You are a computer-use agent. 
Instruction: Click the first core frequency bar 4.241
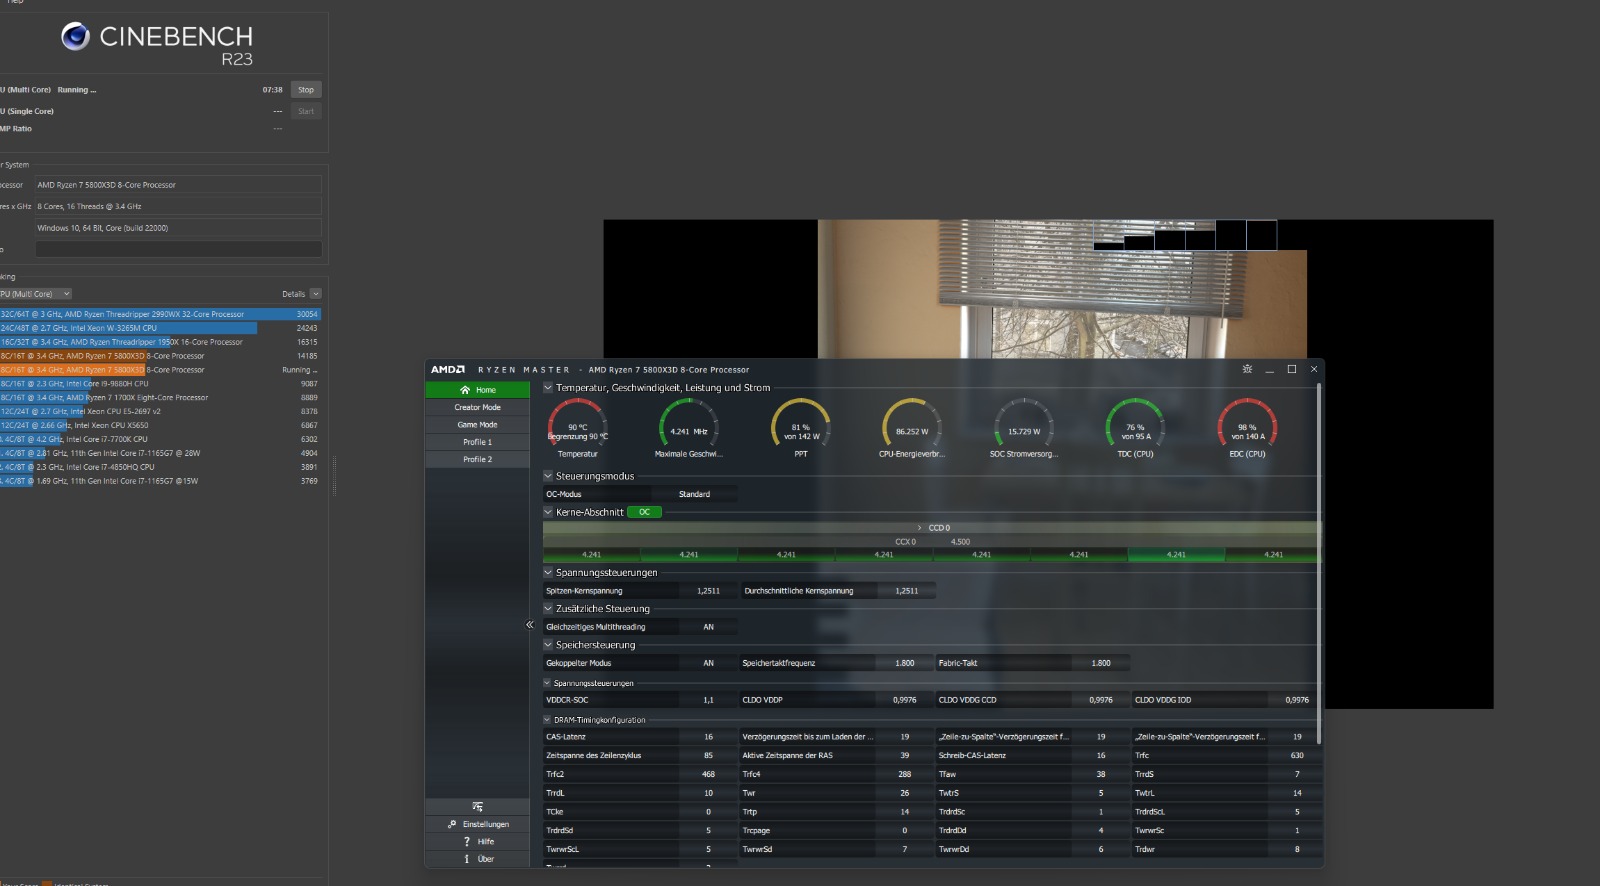[591, 554]
